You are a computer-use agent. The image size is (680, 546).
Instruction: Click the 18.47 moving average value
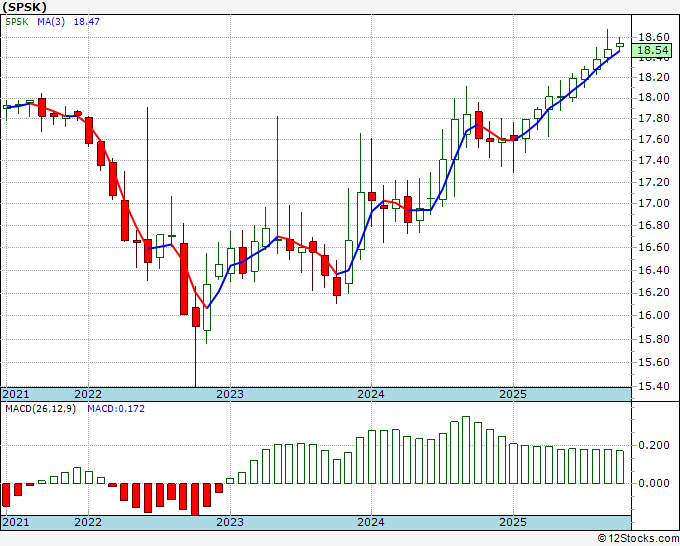(x=86, y=21)
